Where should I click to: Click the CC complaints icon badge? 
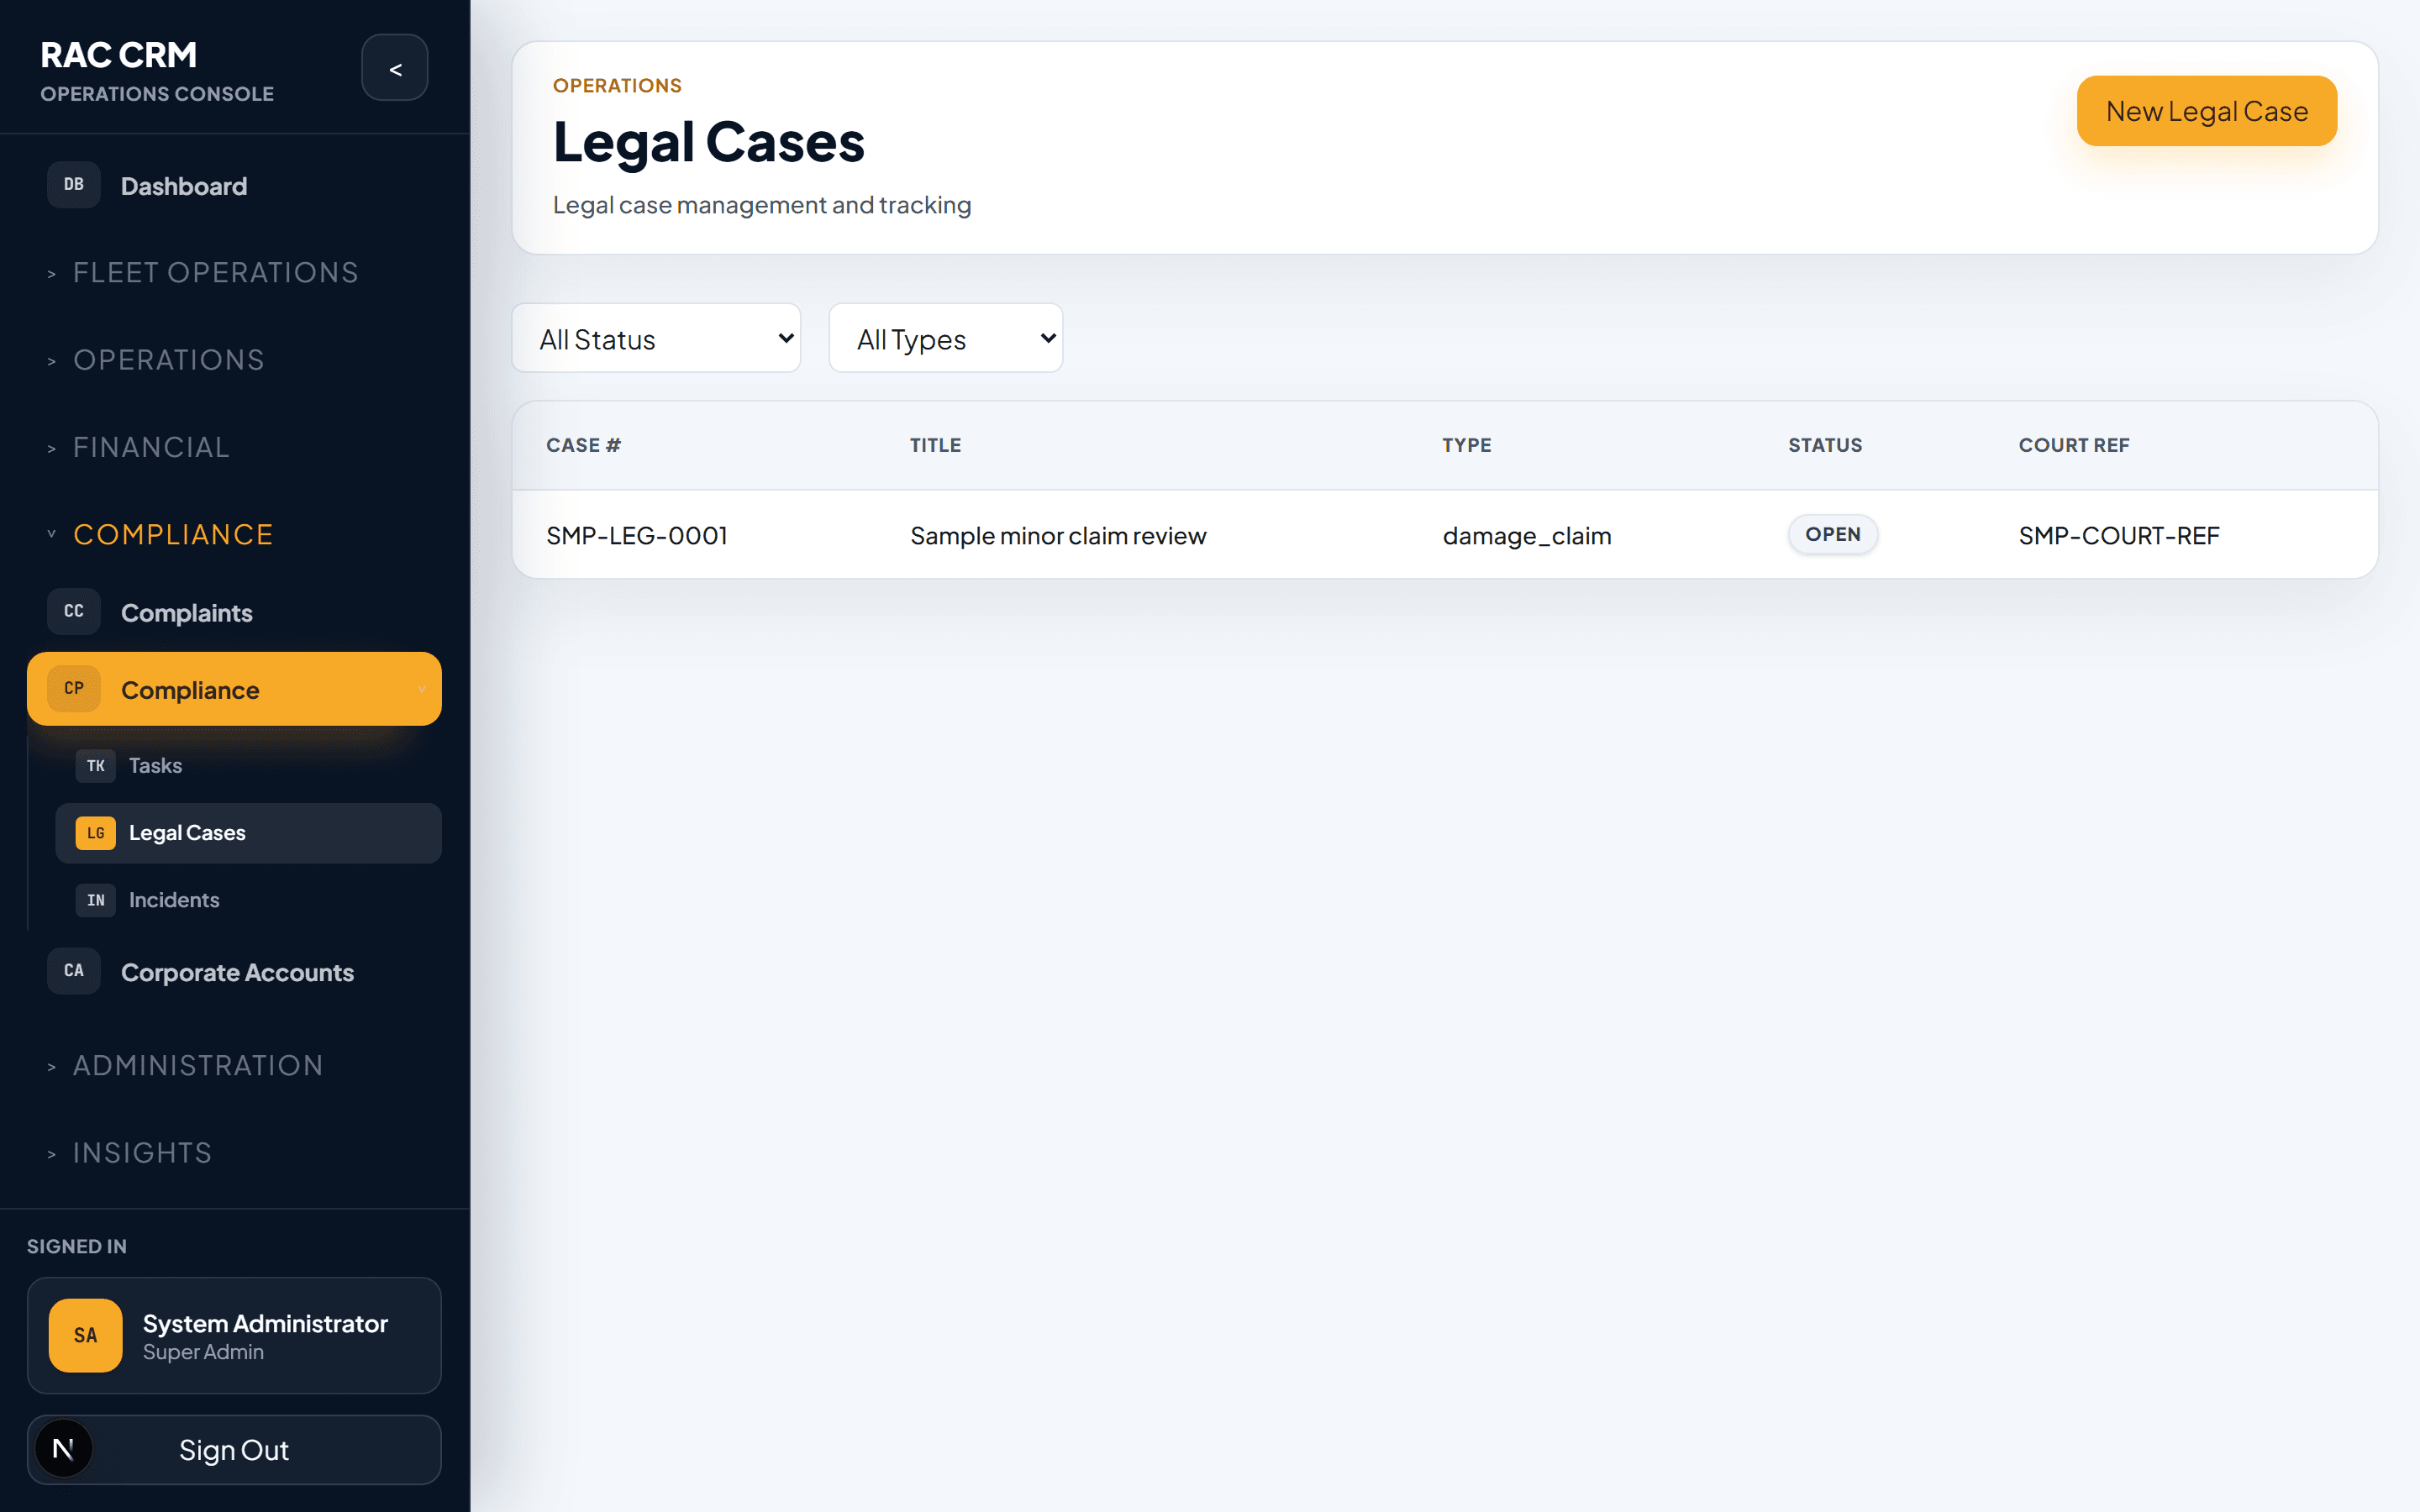pos(74,611)
